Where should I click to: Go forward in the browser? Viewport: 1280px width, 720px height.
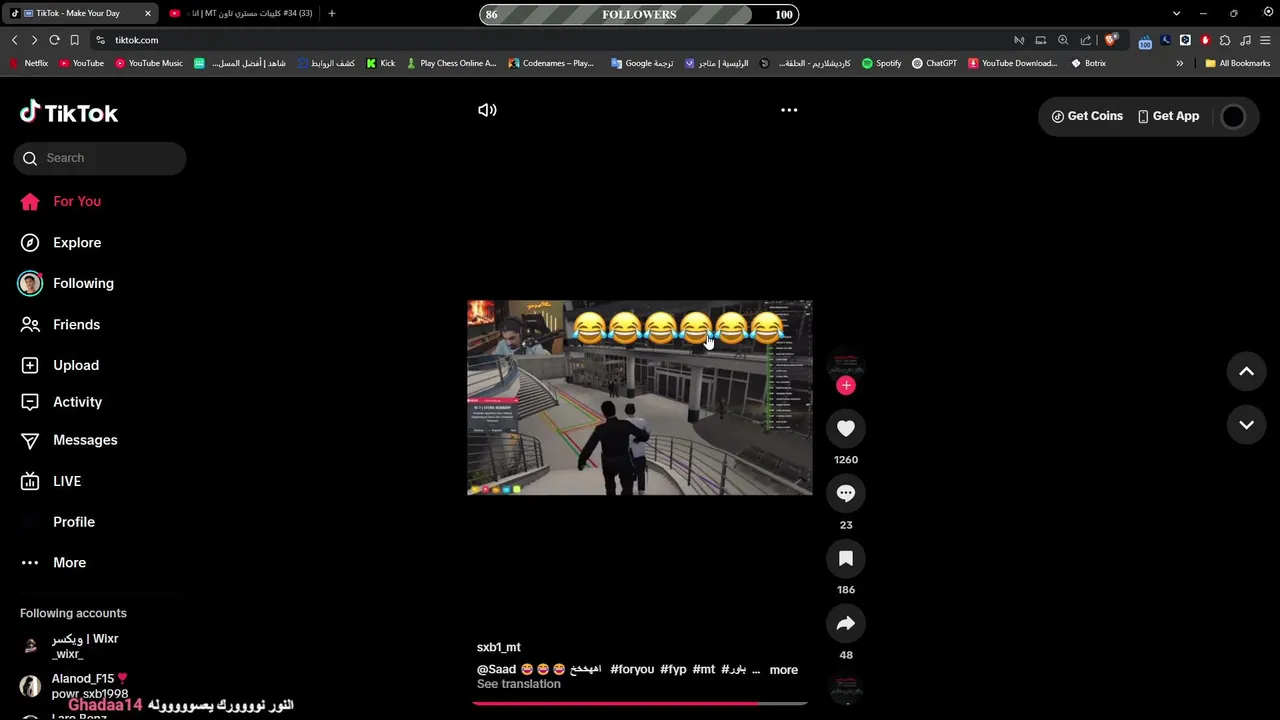pyautogui.click(x=34, y=40)
